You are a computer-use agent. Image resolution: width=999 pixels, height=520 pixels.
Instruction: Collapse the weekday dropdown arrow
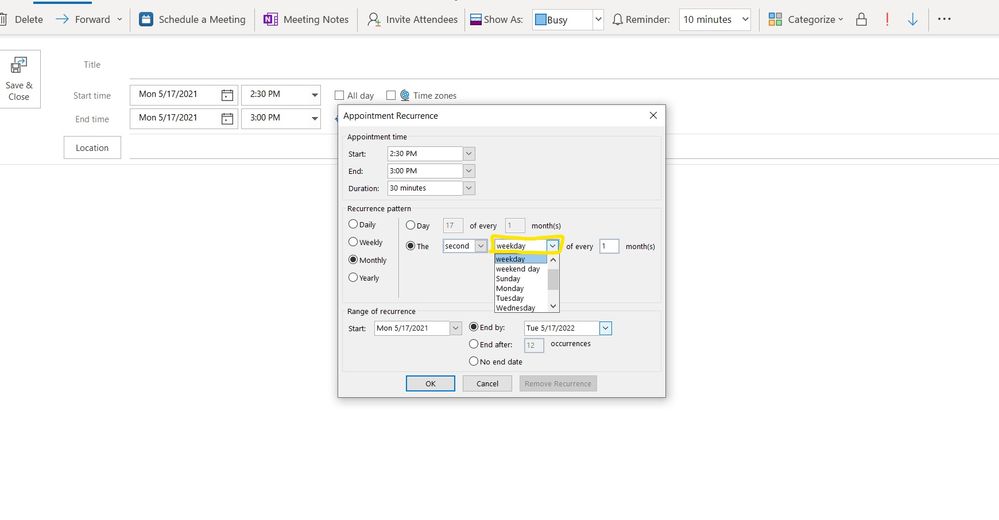[552, 246]
